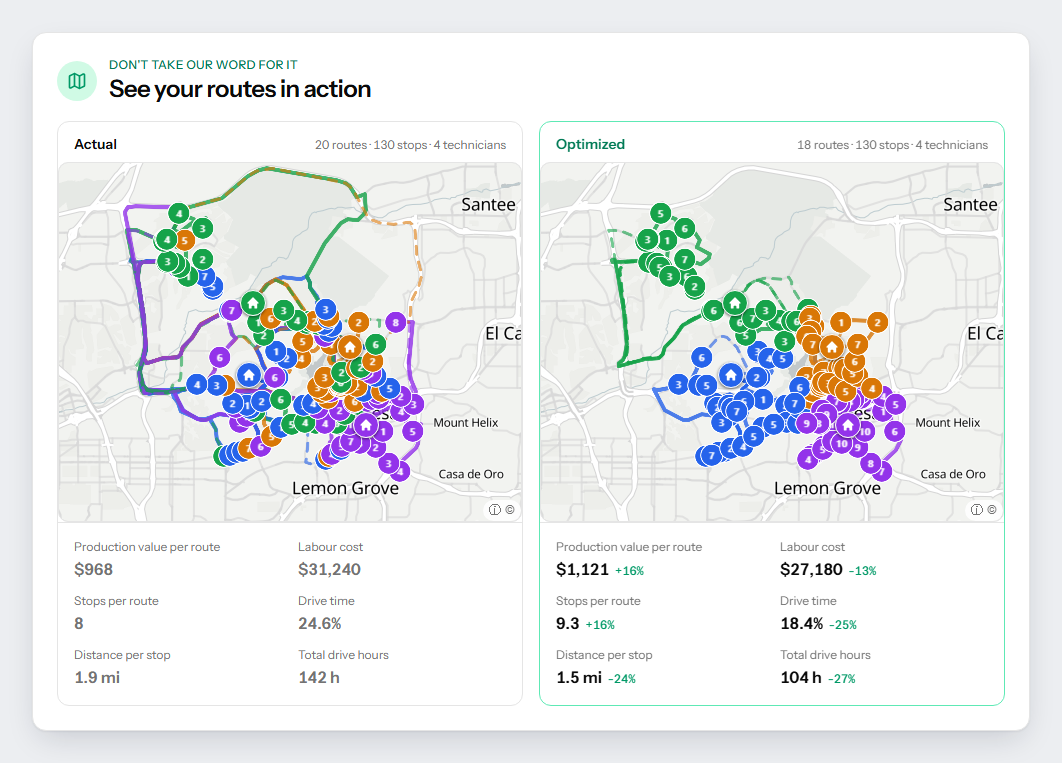Click purple stop 6 near Mount Helix, Optimized map
This screenshot has height=763, width=1062.
pos(895,431)
